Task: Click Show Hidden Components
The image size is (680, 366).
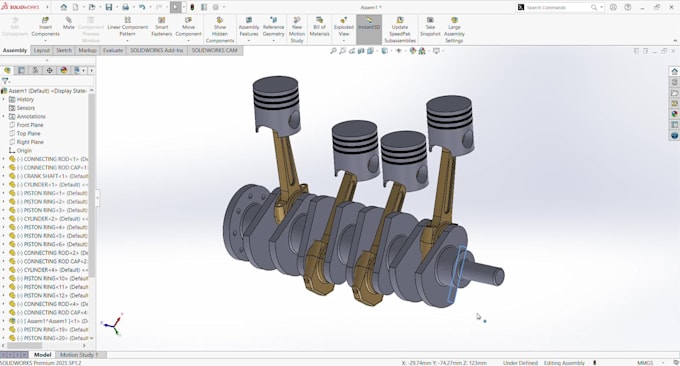Action: tap(220, 30)
